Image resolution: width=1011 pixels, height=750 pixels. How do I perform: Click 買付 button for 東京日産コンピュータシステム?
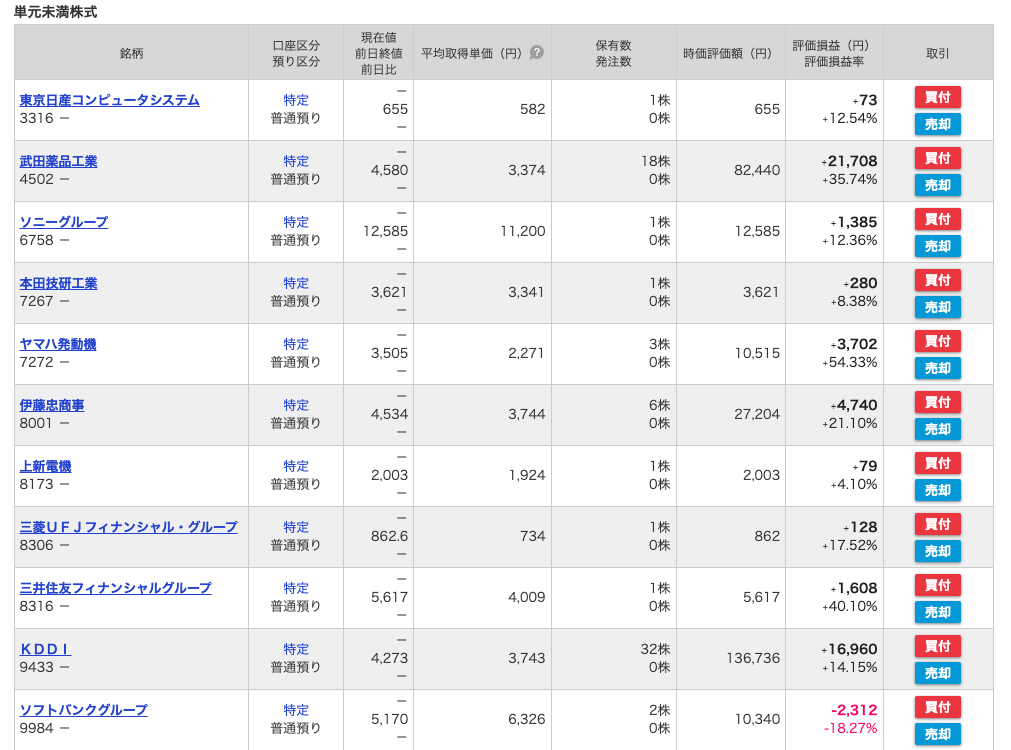point(937,97)
